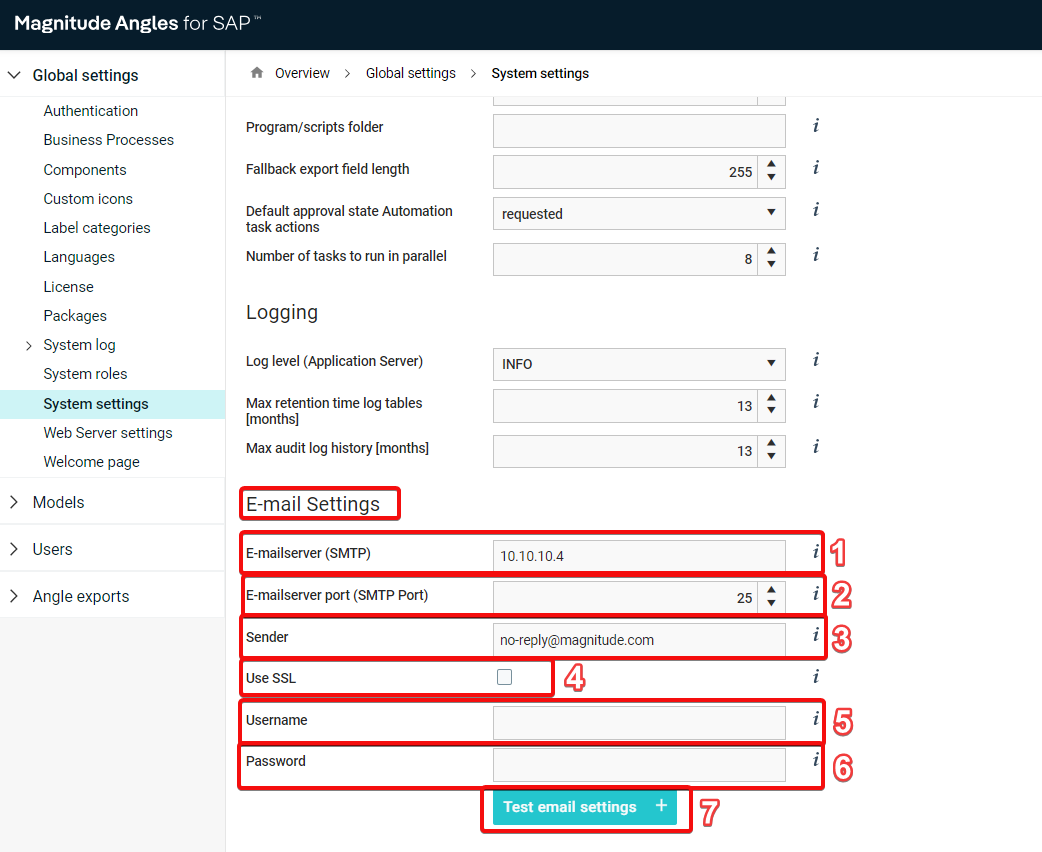Enable the Use SSL checkbox
1042x852 pixels.
pyautogui.click(x=504, y=677)
